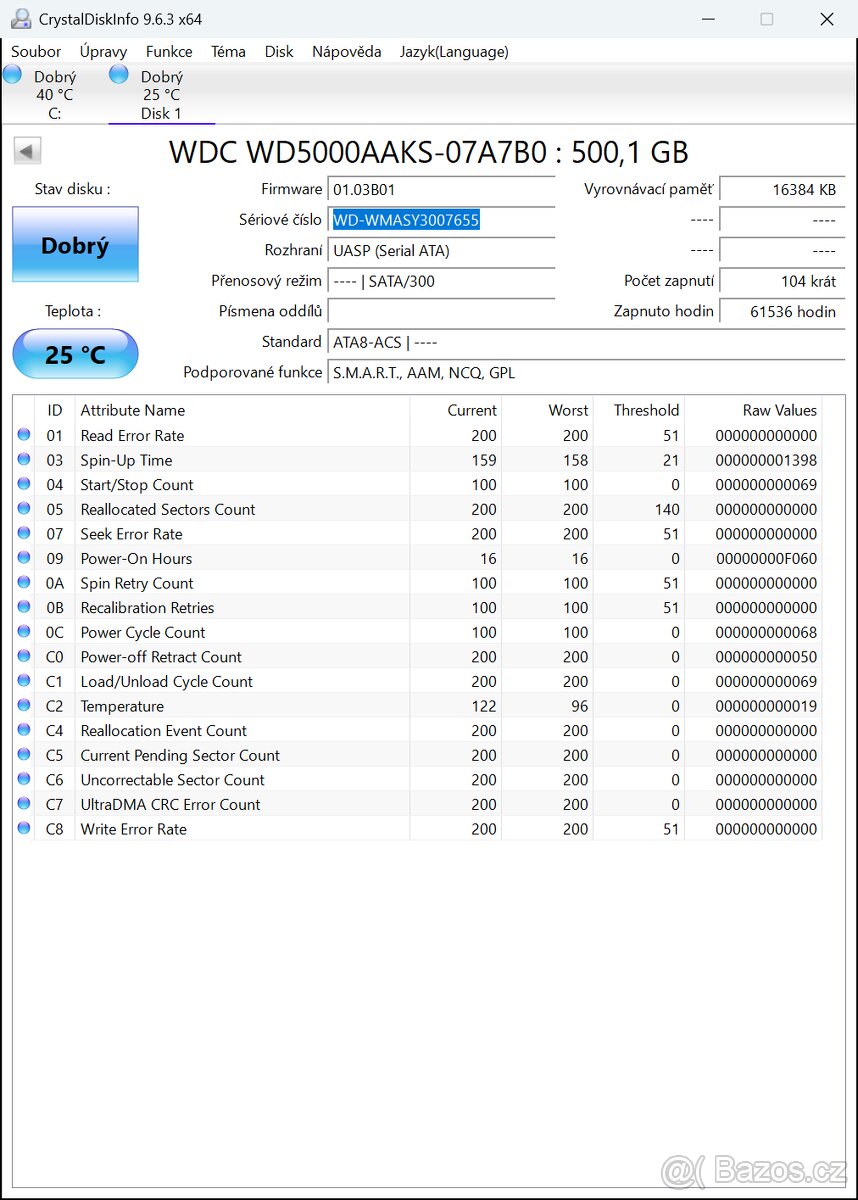The image size is (858, 1200).
Task: Click the highlighted serial number field
Action: tap(405, 219)
